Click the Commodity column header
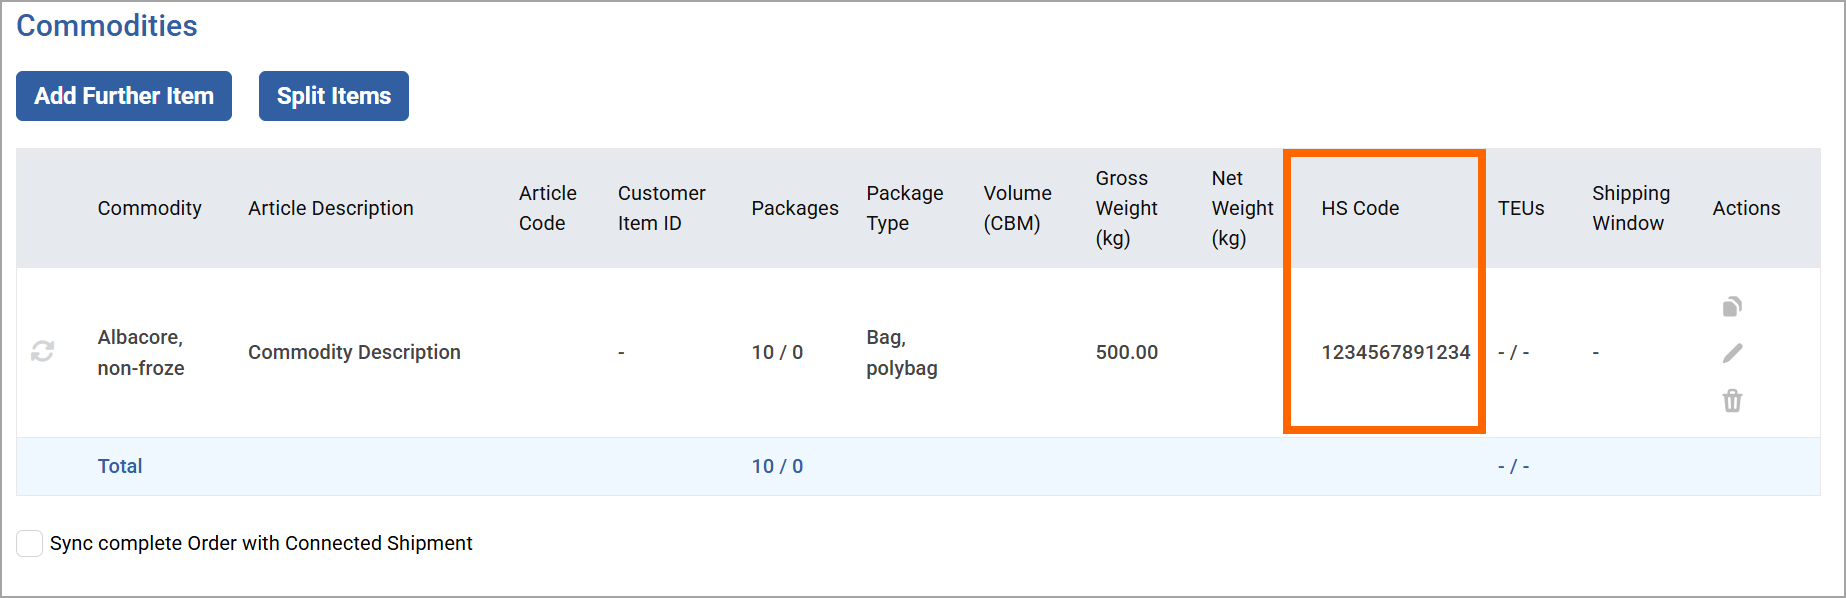Screen dimensions: 1846x598 [150, 208]
